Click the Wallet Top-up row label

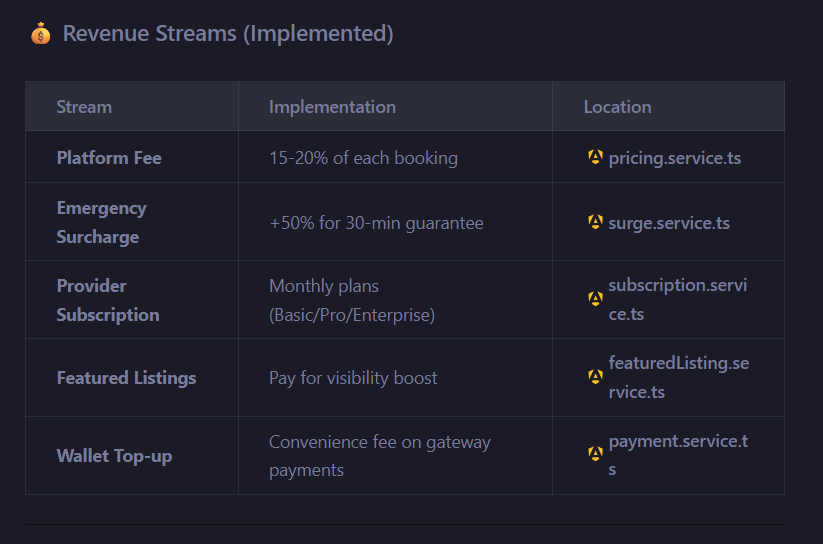pos(114,456)
